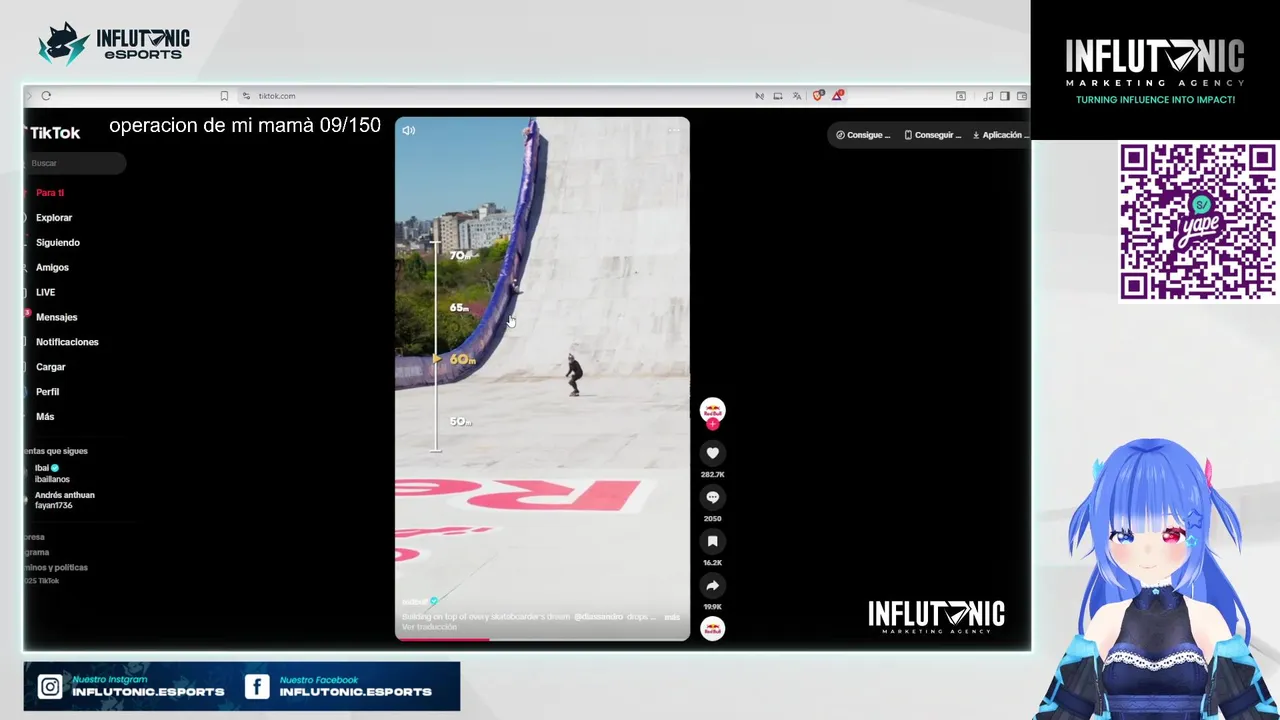Screen dimensions: 1280x720
Task: Open followed account Ibai ibaillanos
Action: [x=52, y=473]
